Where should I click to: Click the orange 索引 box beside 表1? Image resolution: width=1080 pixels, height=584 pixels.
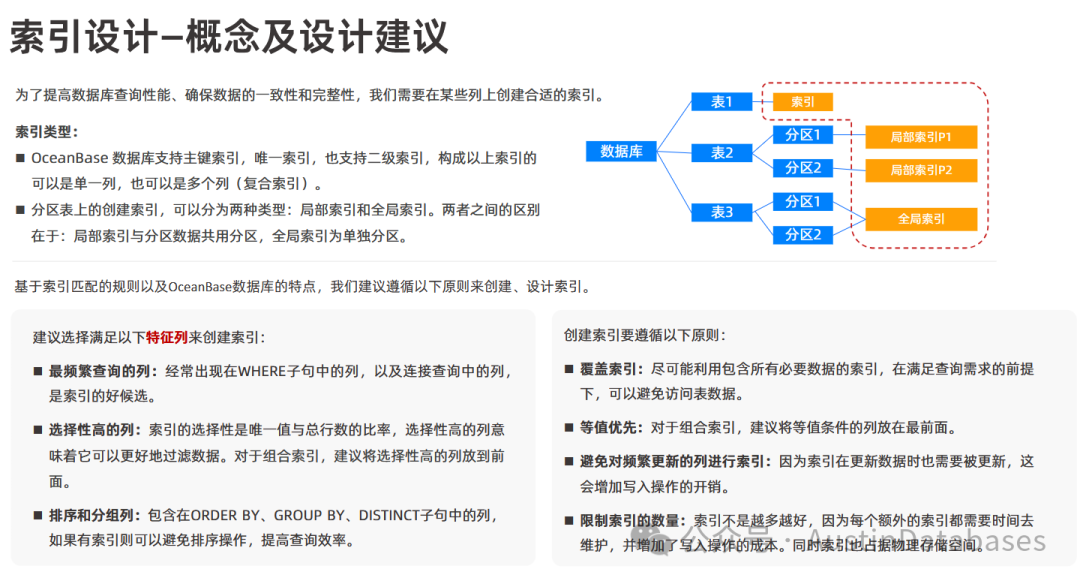[802, 102]
